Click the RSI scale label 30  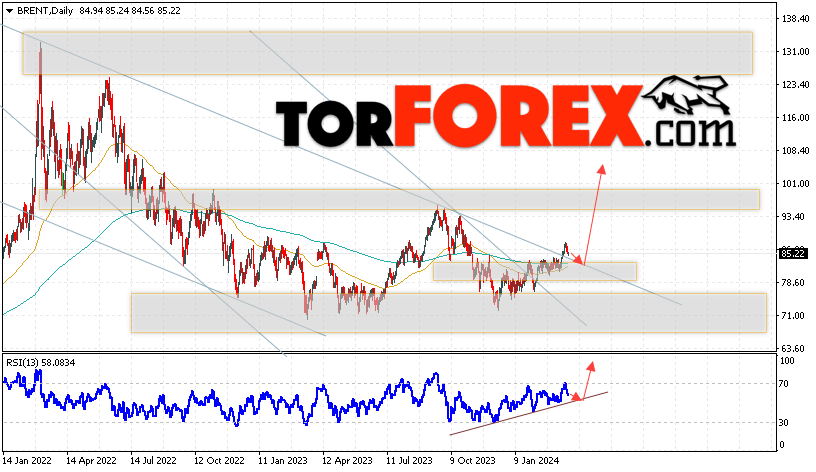click(x=784, y=423)
